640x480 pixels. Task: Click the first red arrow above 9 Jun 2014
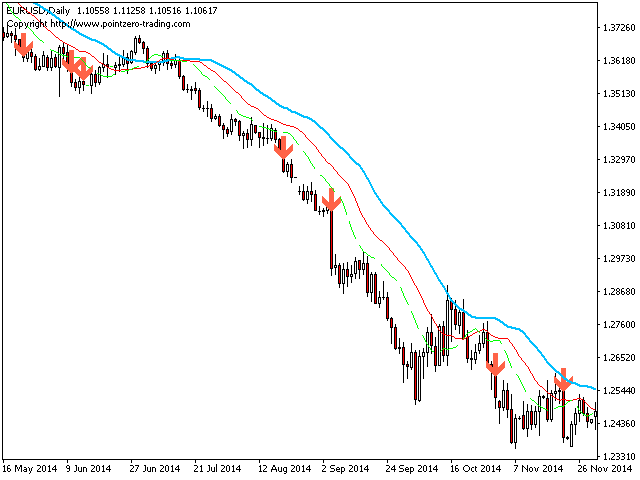(x=70, y=62)
